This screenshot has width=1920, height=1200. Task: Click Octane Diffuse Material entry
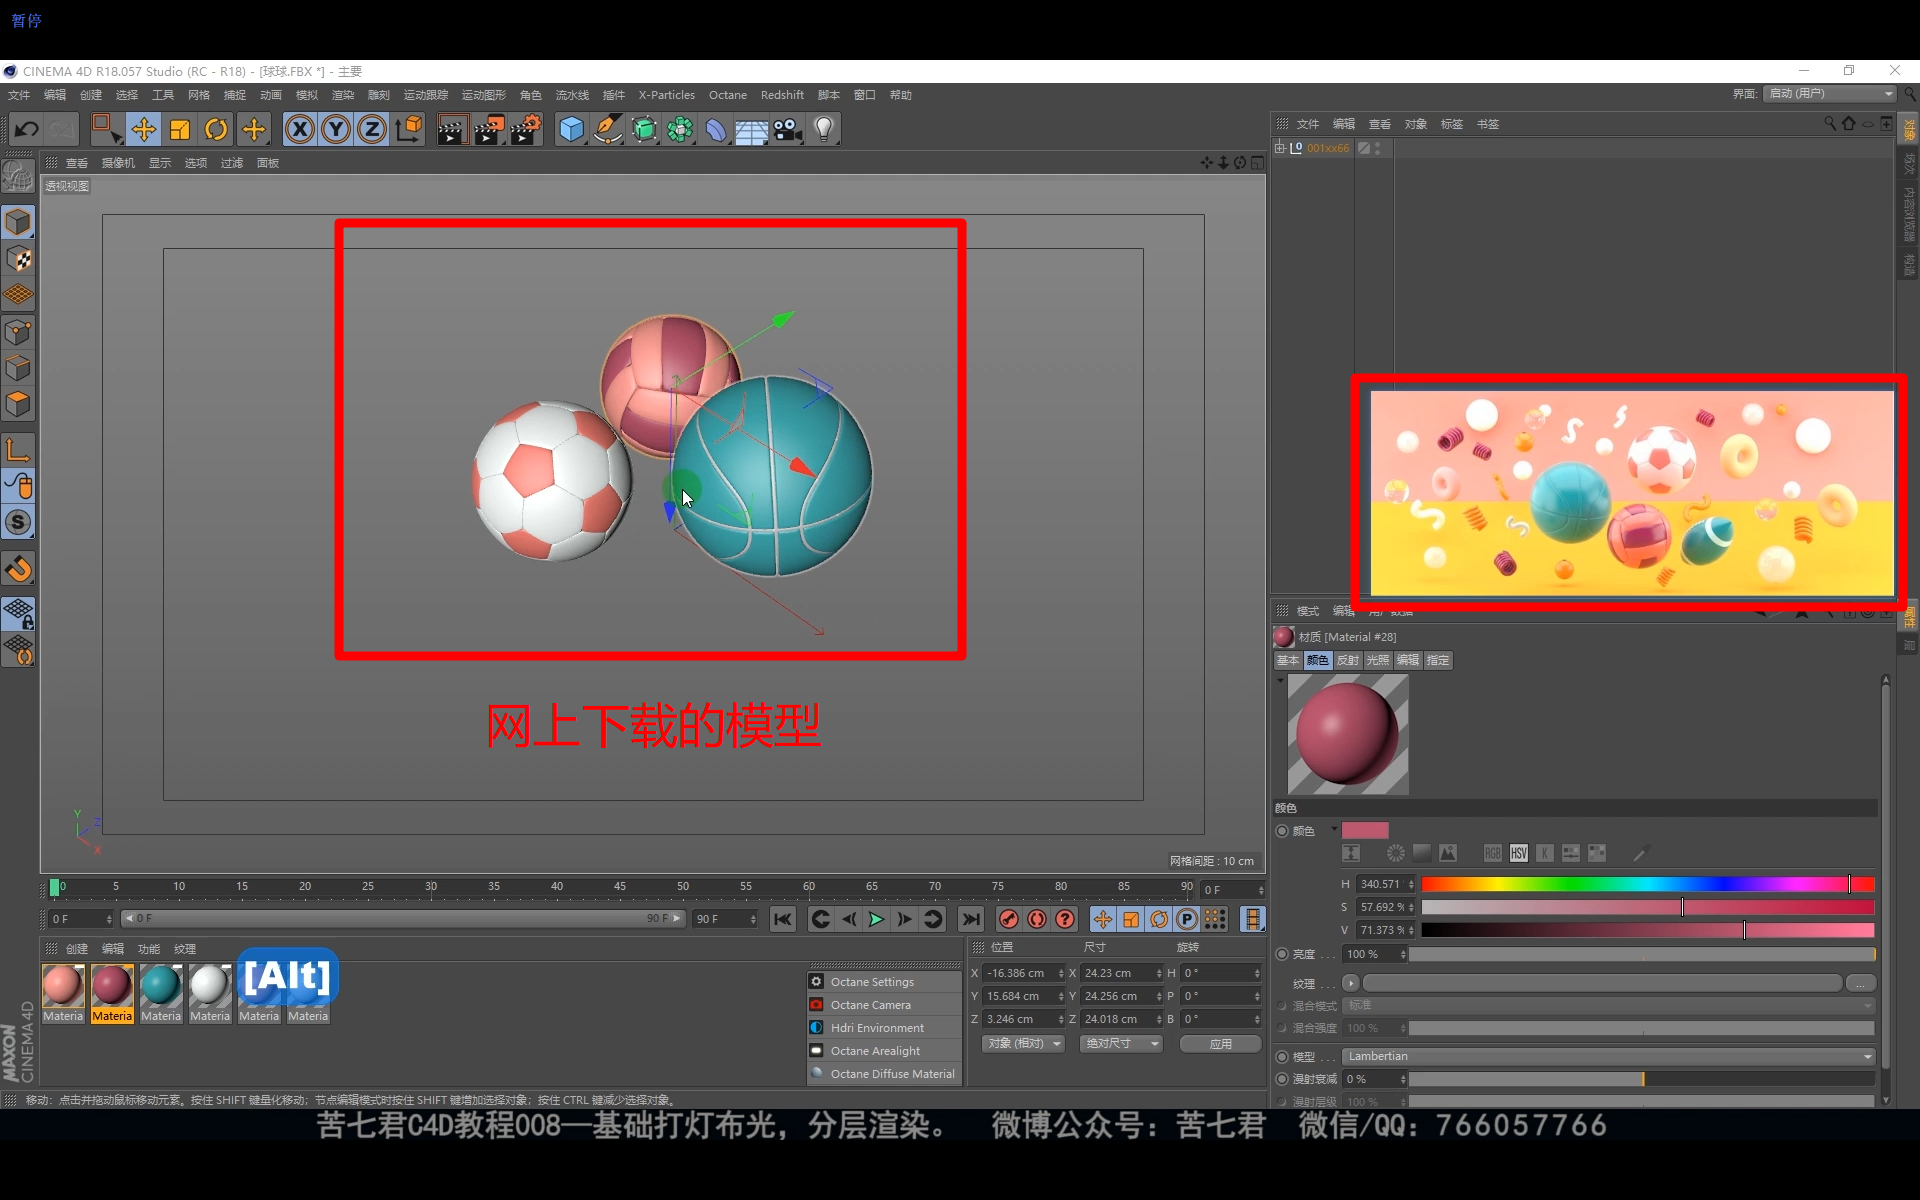point(891,1074)
